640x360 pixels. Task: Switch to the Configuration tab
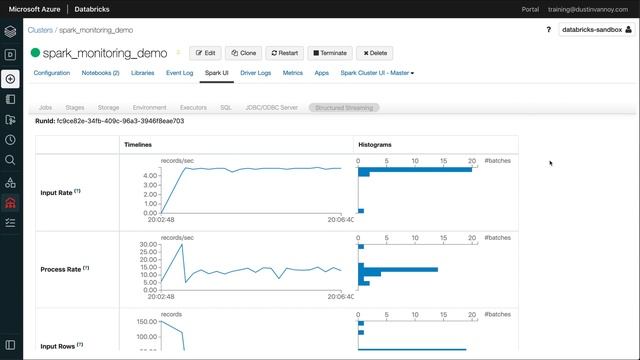coord(52,73)
